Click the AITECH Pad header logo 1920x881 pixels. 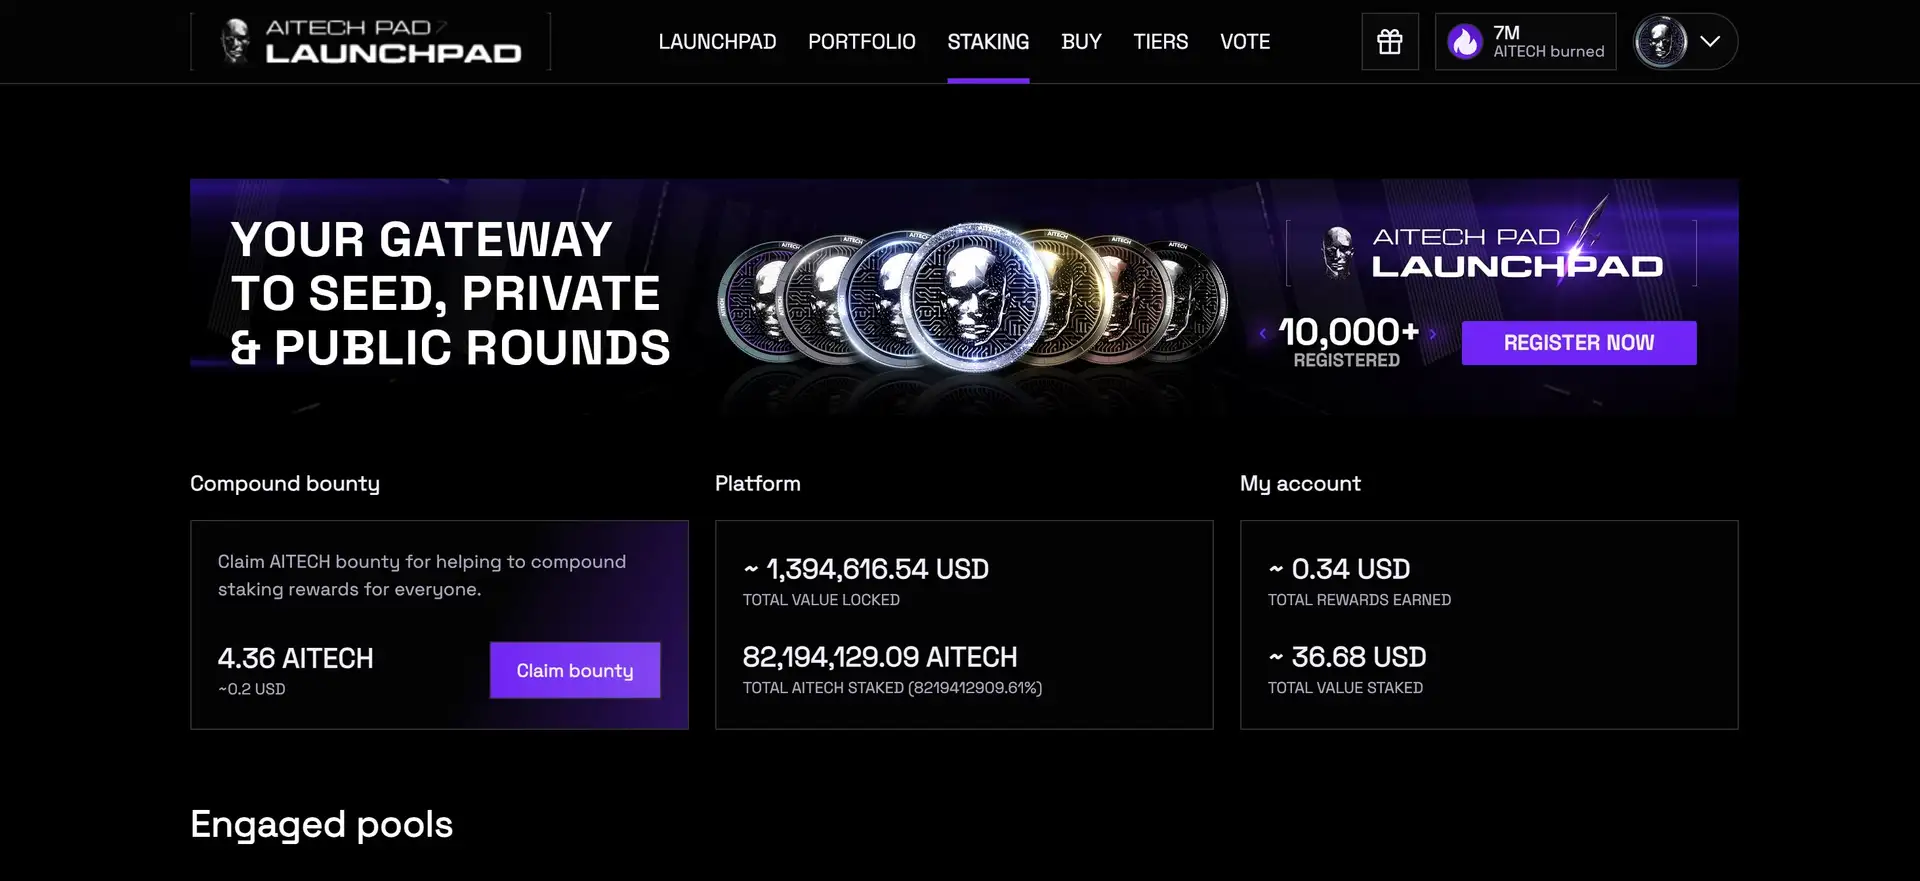[371, 42]
